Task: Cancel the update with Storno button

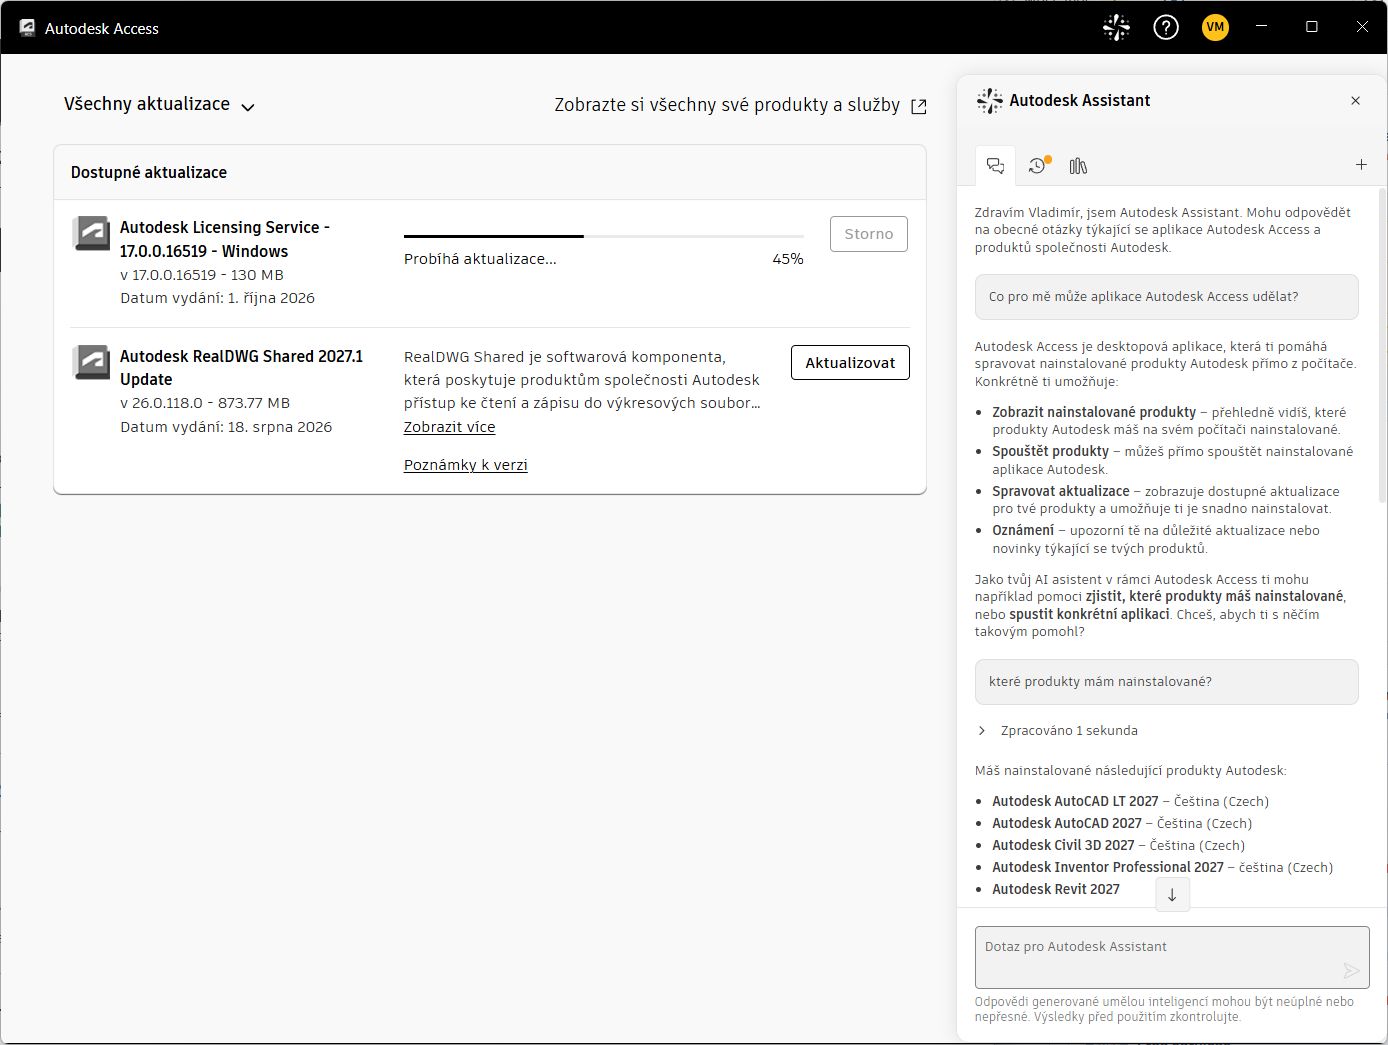Action: click(869, 234)
